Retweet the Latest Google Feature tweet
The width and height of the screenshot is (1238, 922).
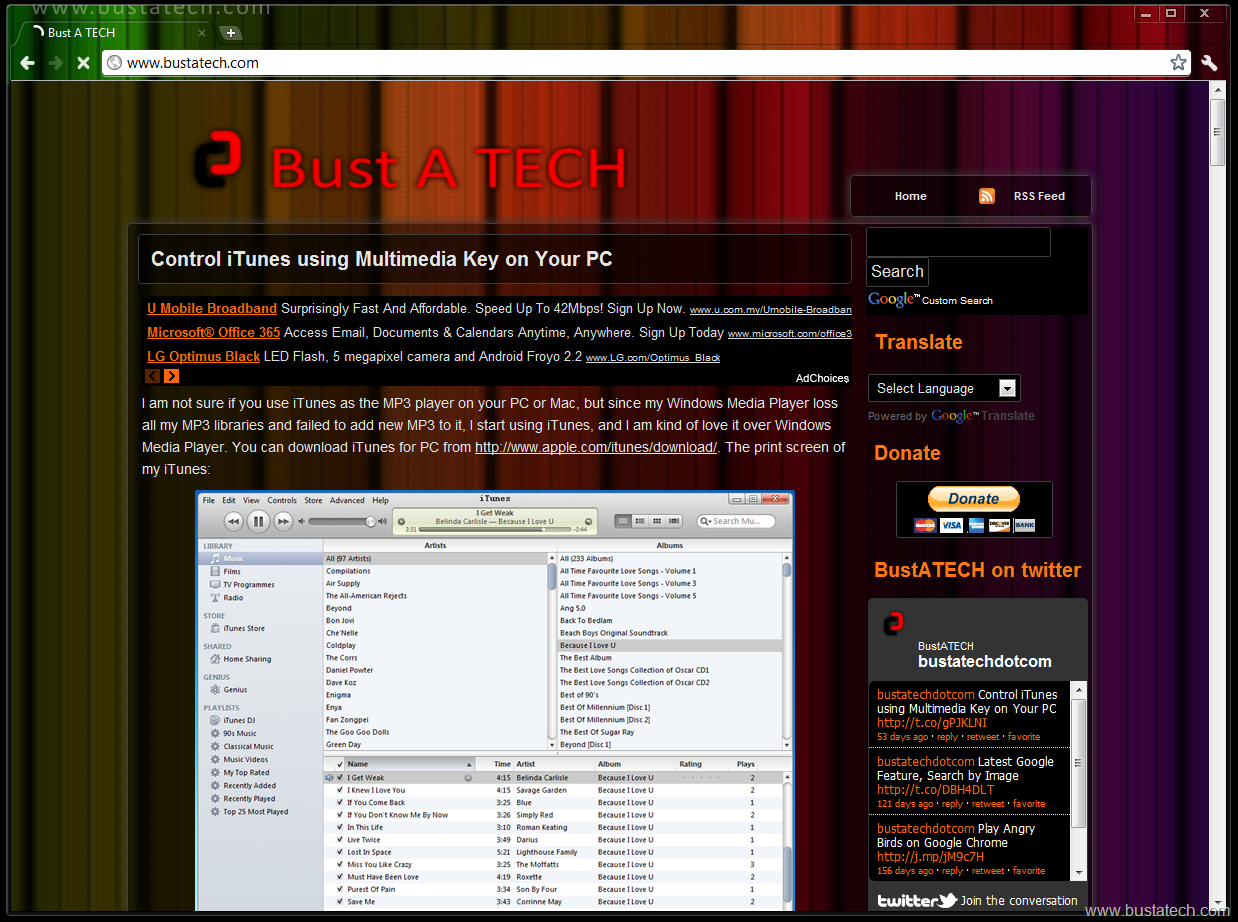(989, 804)
